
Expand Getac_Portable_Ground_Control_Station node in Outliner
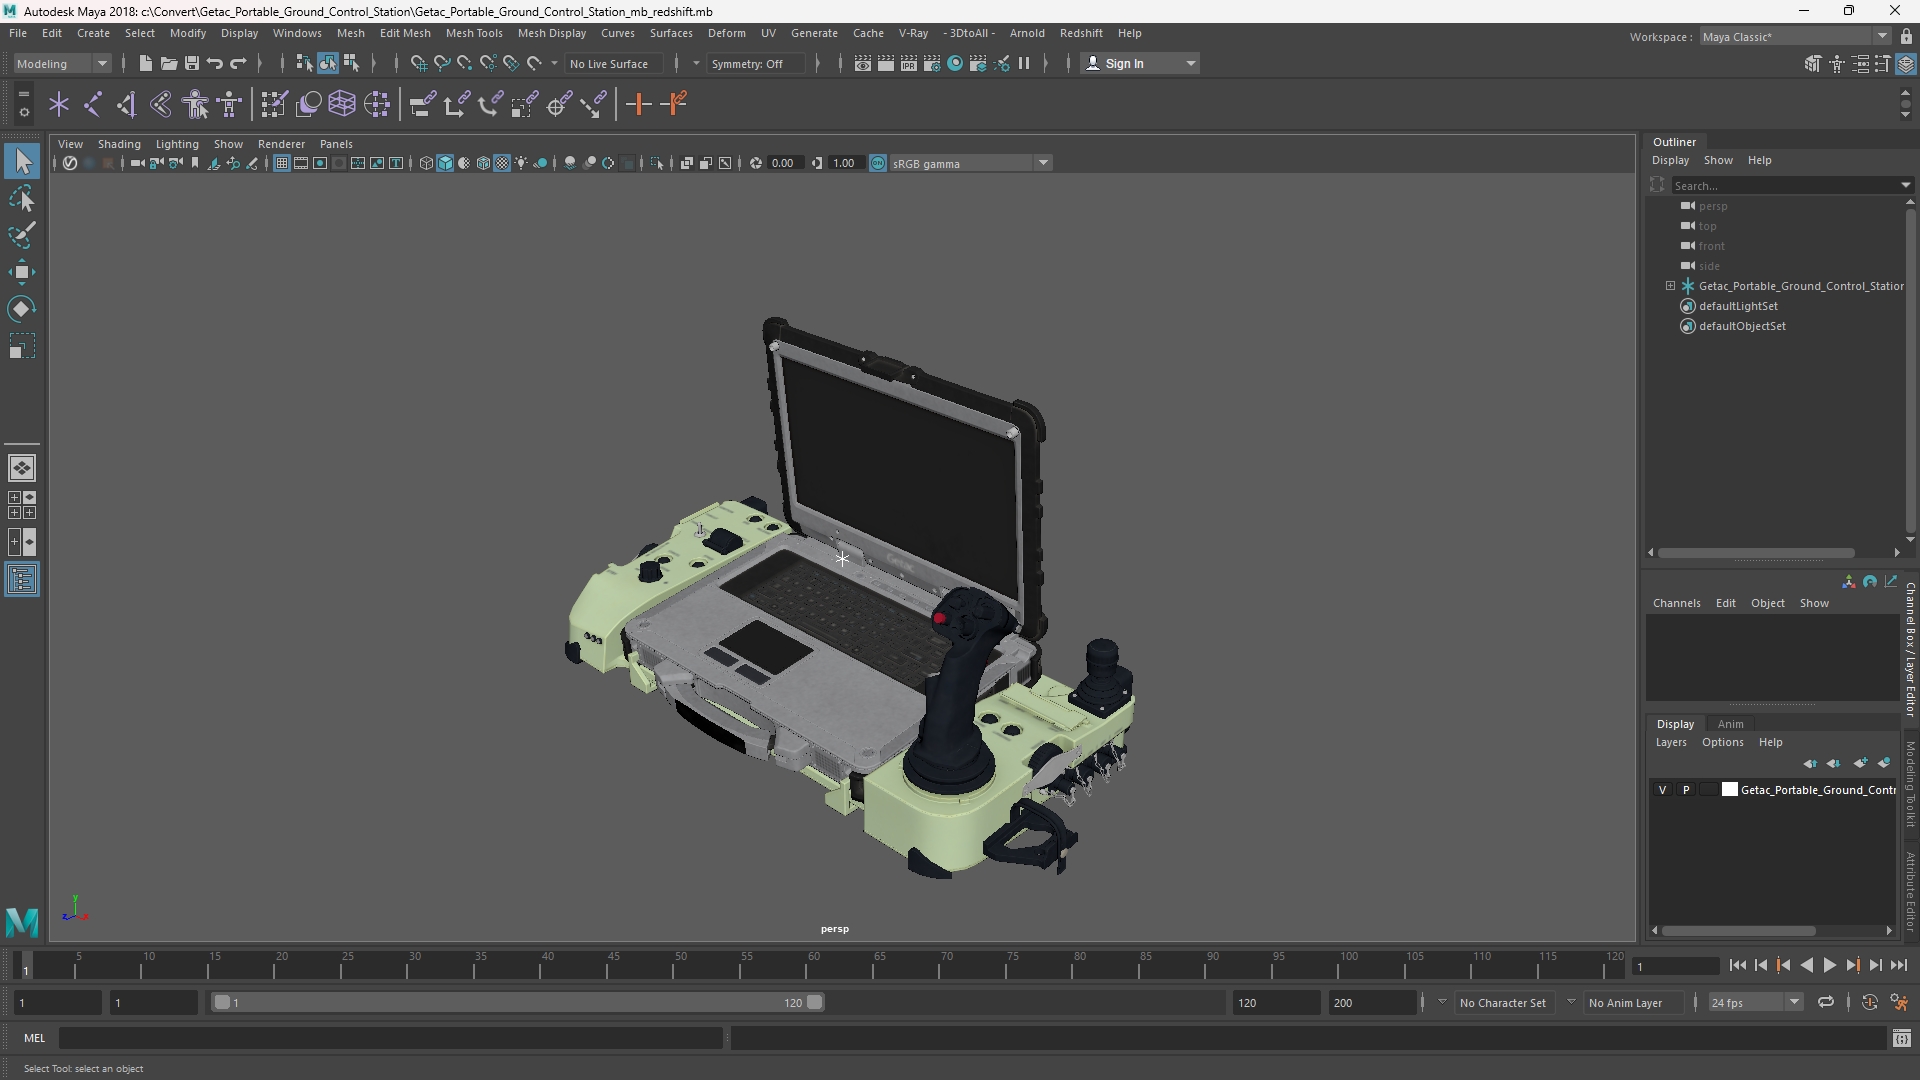point(1670,286)
